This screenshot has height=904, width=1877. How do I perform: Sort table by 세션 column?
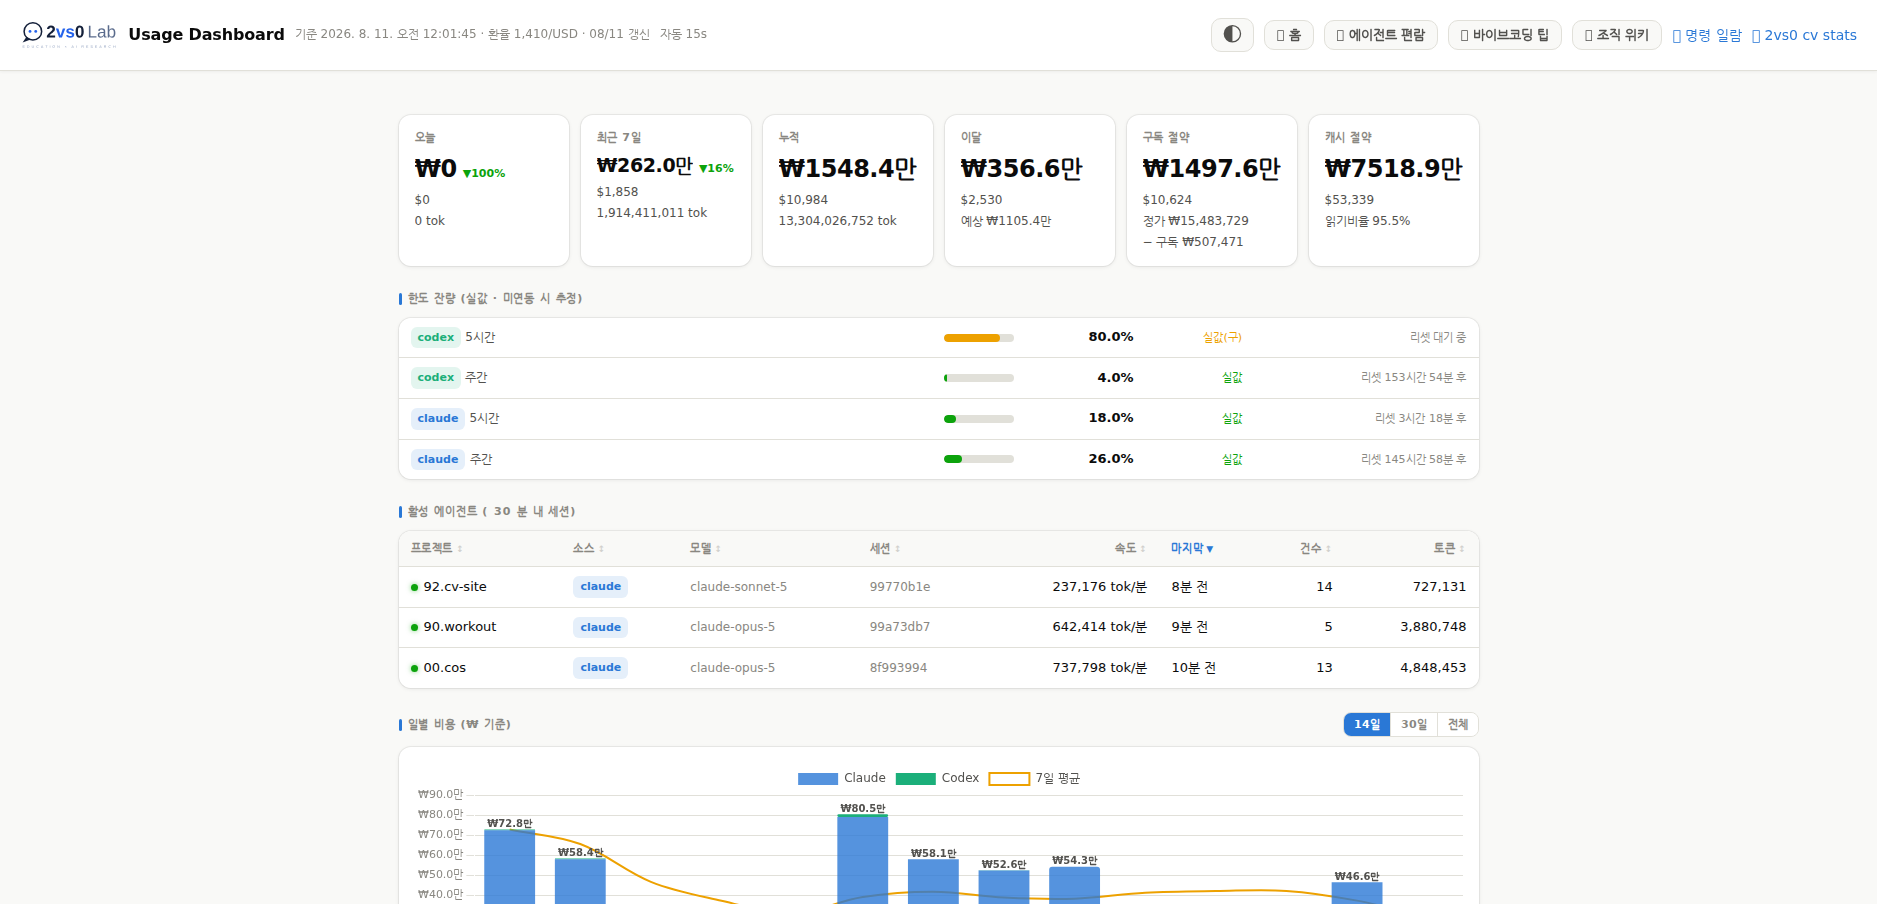885,548
